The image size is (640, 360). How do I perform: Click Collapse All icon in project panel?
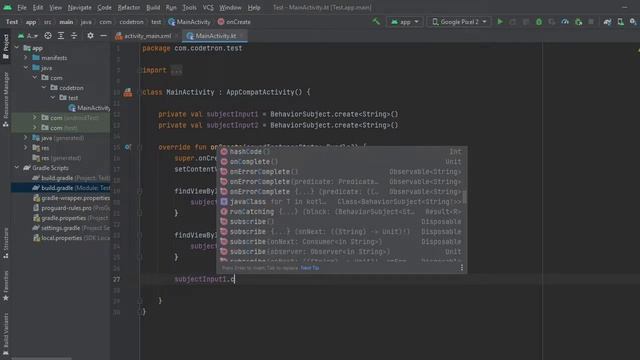(x=74, y=36)
